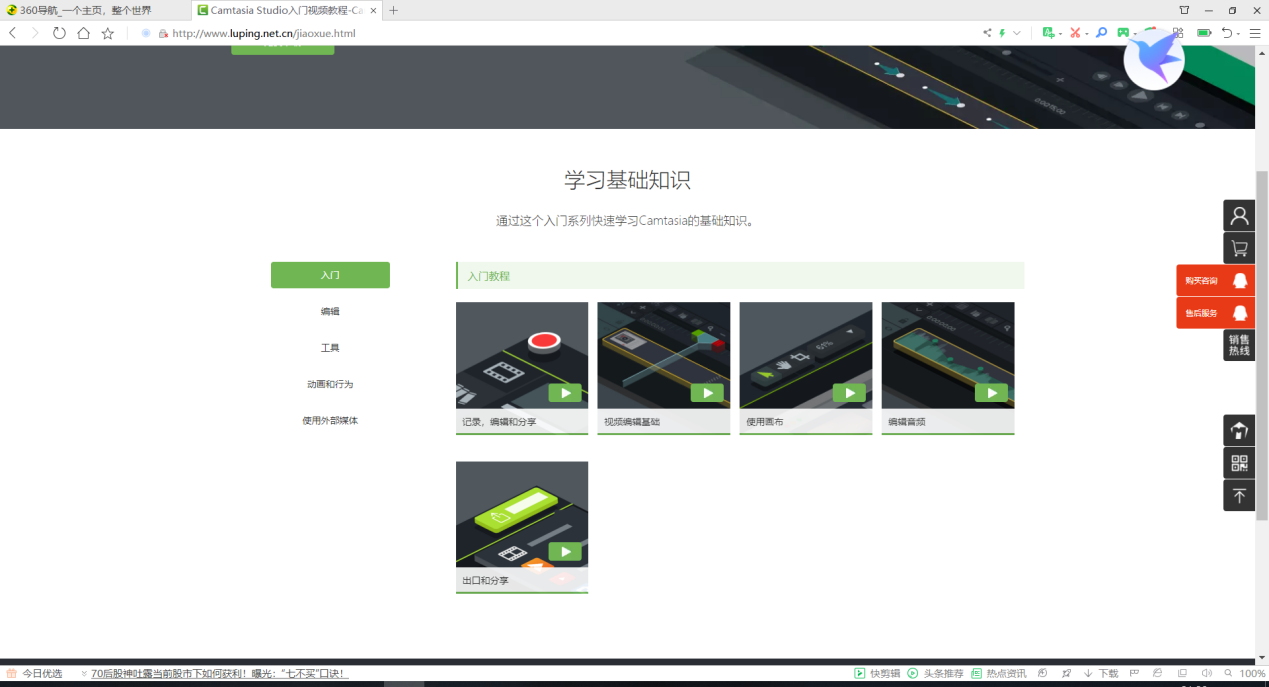Open the shopping cart sidebar icon
This screenshot has height=687, width=1269.
coord(1239,249)
